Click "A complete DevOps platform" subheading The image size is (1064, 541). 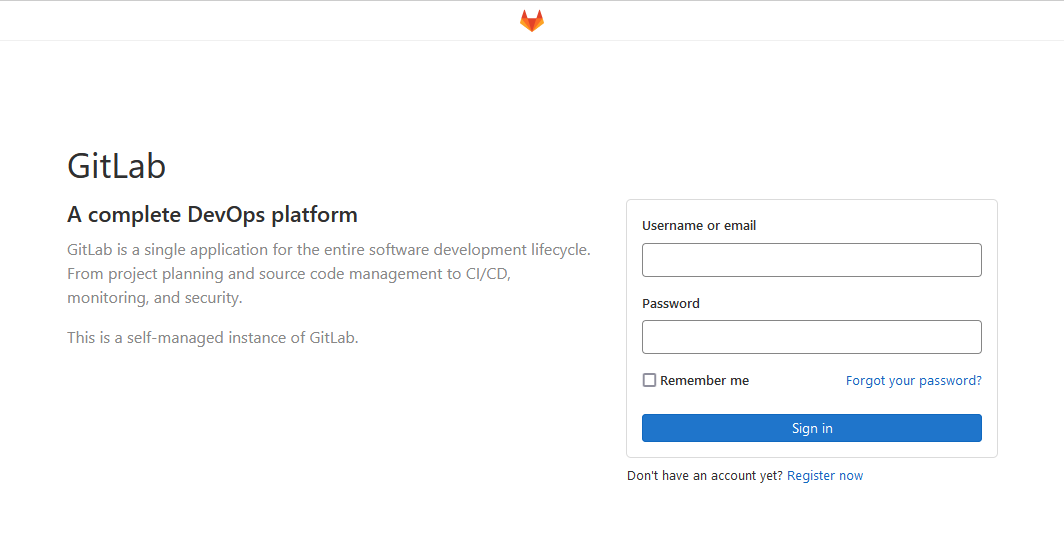point(212,214)
